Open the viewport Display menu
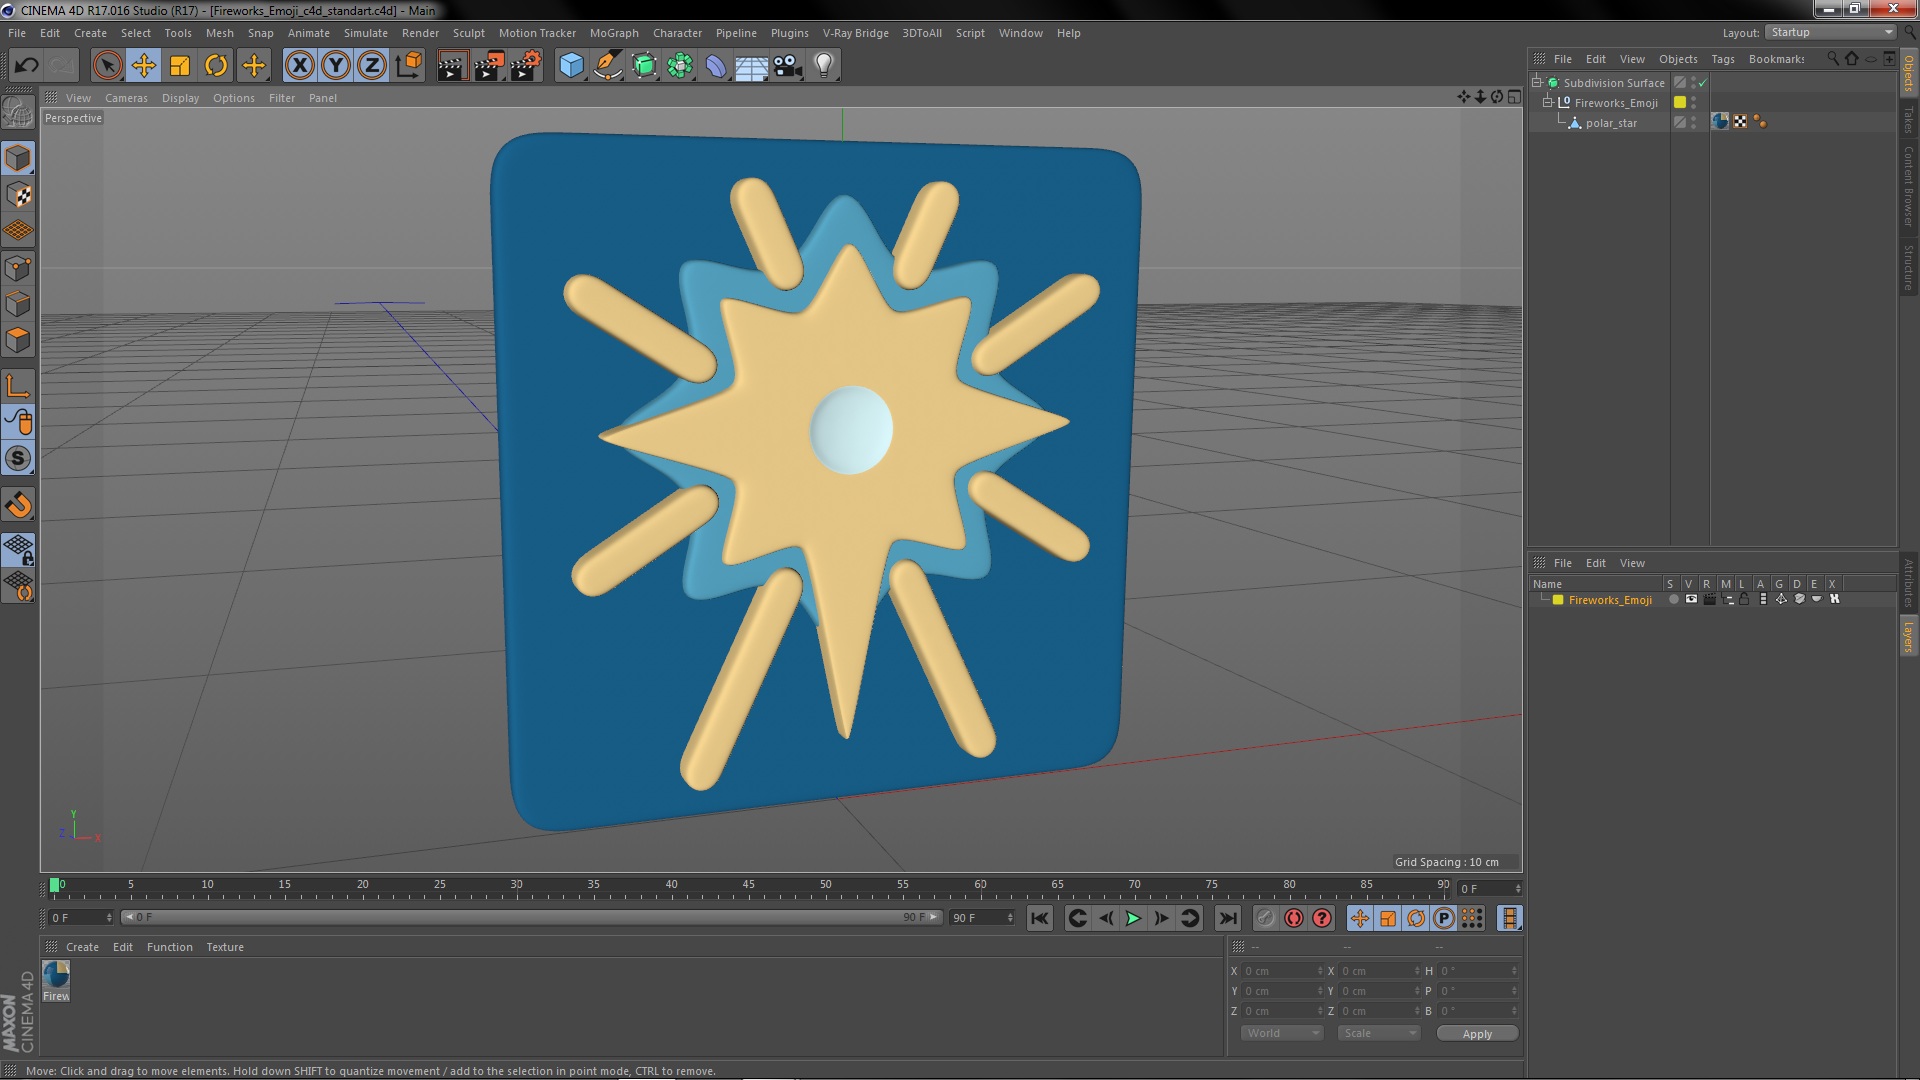Viewport: 1920px width, 1080px height. click(x=180, y=98)
